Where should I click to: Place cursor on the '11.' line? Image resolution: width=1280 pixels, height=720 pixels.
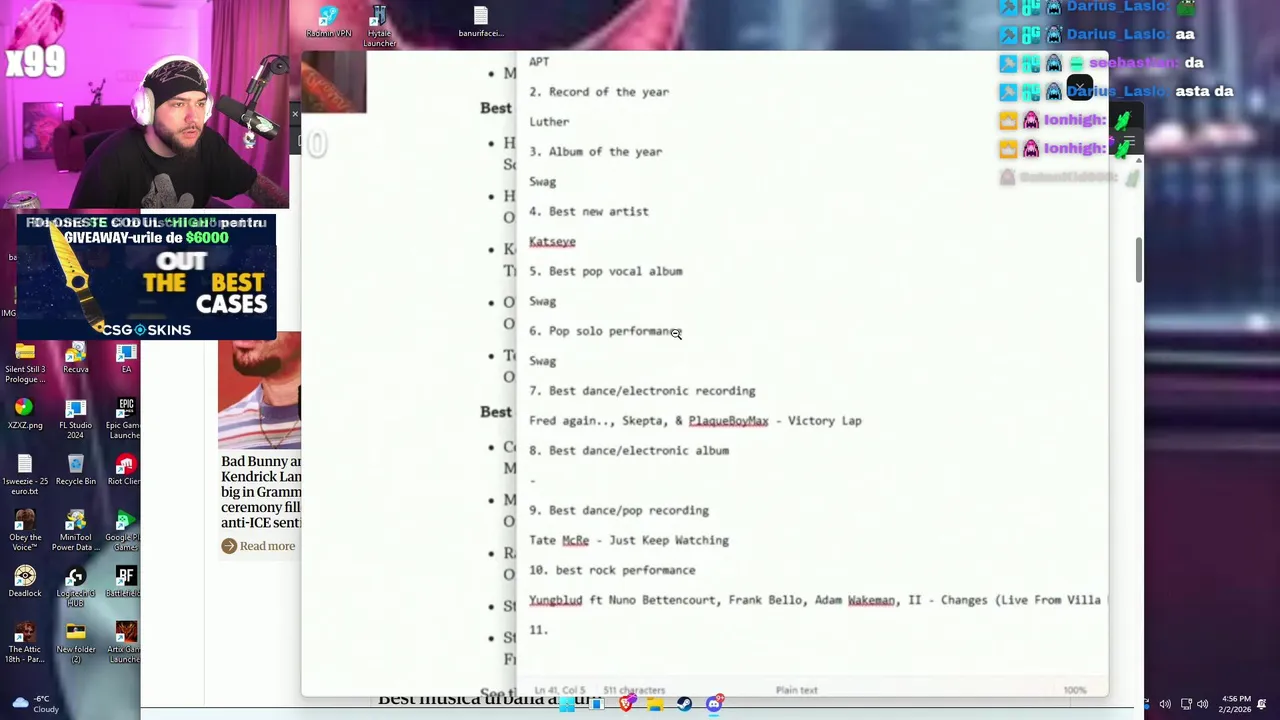539,631
